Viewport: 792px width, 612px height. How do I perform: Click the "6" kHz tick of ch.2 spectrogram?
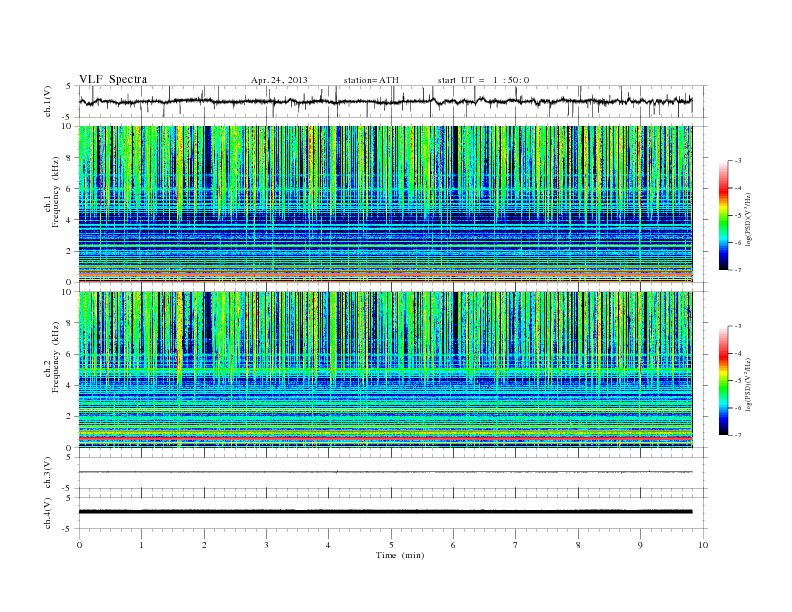click(70, 354)
